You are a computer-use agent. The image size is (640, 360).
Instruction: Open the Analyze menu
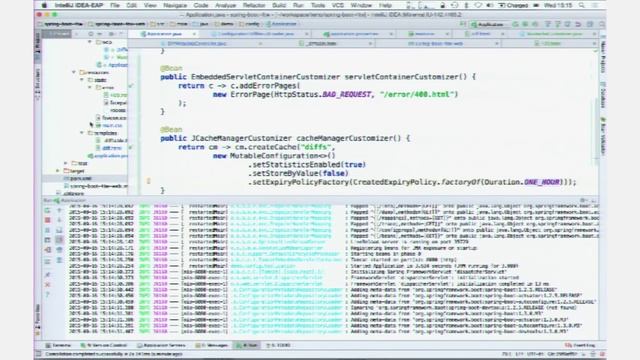click(225, 5)
